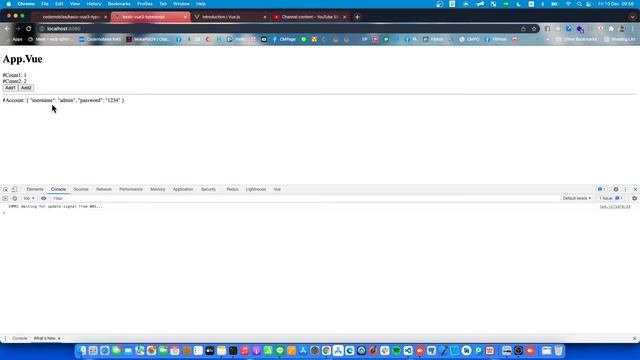Open DevTools Application tab
640x360 pixels.
tap(183, 189)
